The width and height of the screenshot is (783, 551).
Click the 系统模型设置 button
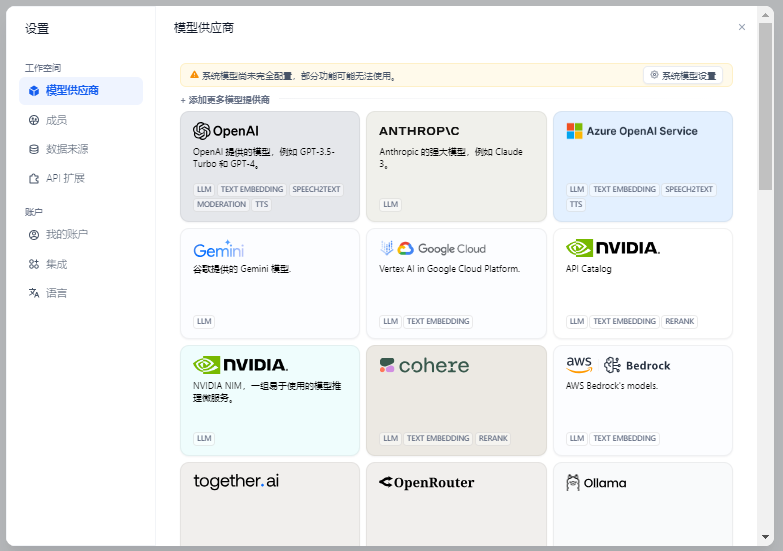click(x=683, y=75)
